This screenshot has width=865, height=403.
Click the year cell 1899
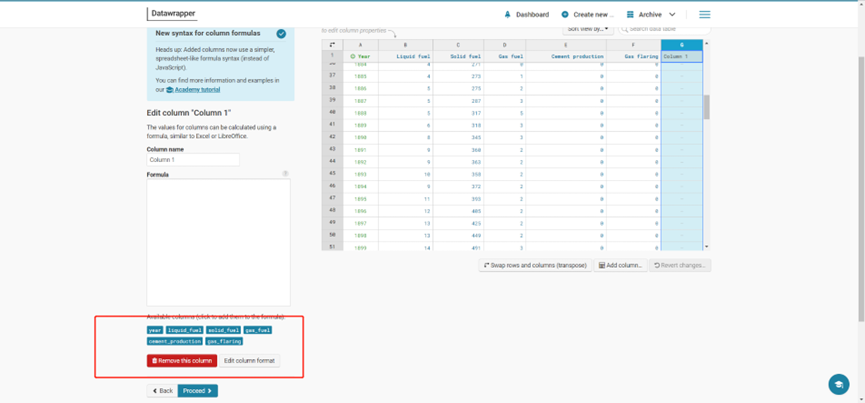(x=360, y=248)
